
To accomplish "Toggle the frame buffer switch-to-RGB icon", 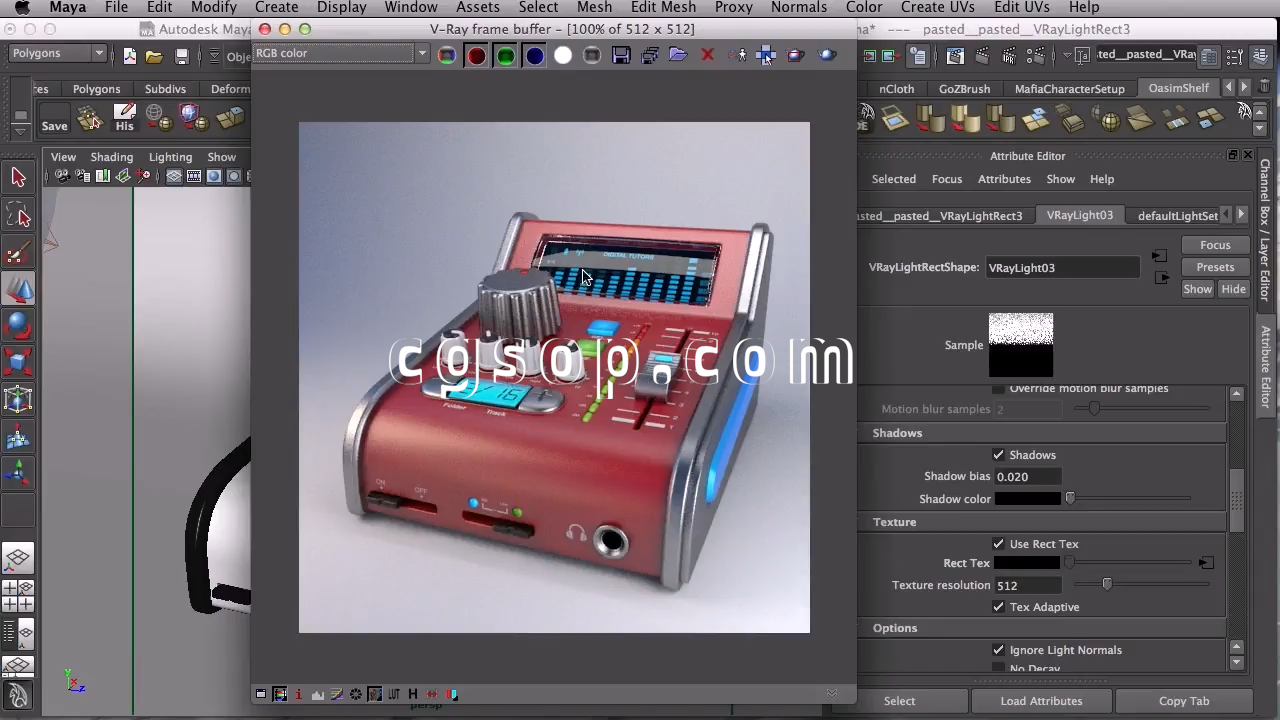I will click(x=447, y=55).
